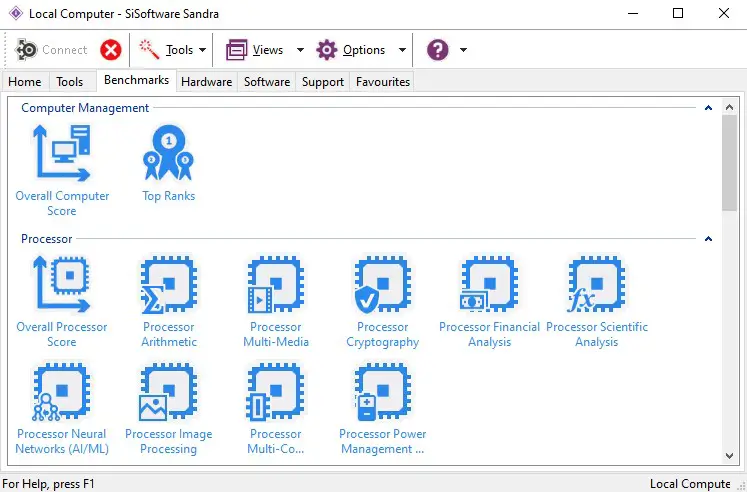Click the scrollbar down arrow

[729, 456]
